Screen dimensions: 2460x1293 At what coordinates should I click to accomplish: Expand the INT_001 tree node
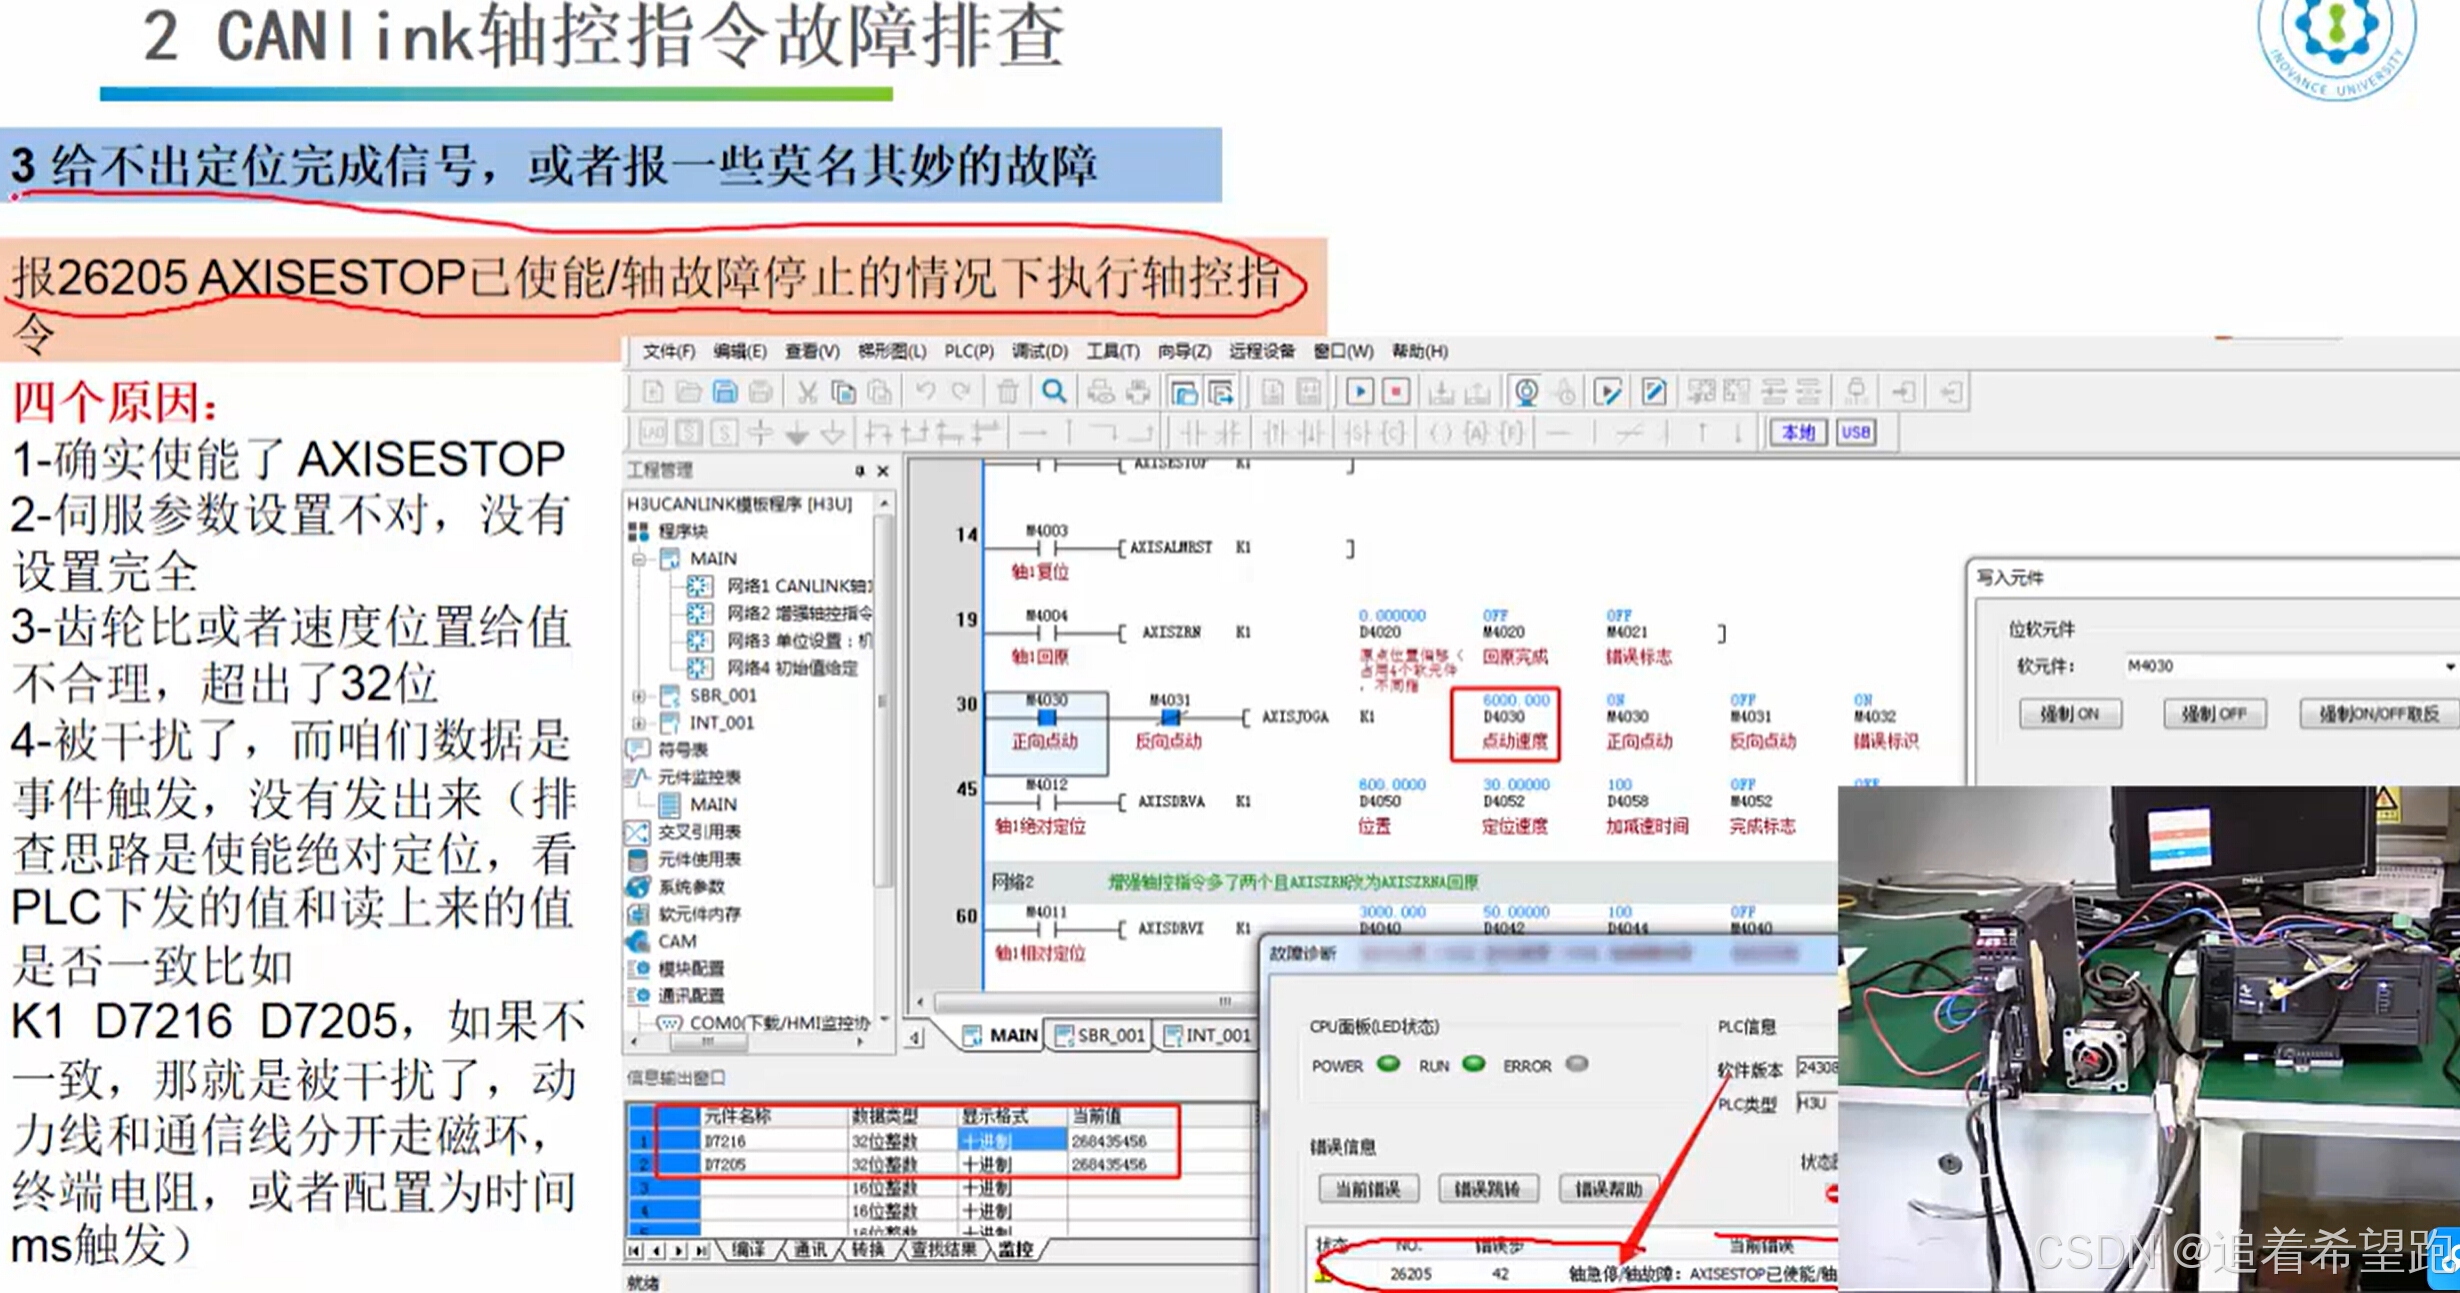(x=639, y=723)
